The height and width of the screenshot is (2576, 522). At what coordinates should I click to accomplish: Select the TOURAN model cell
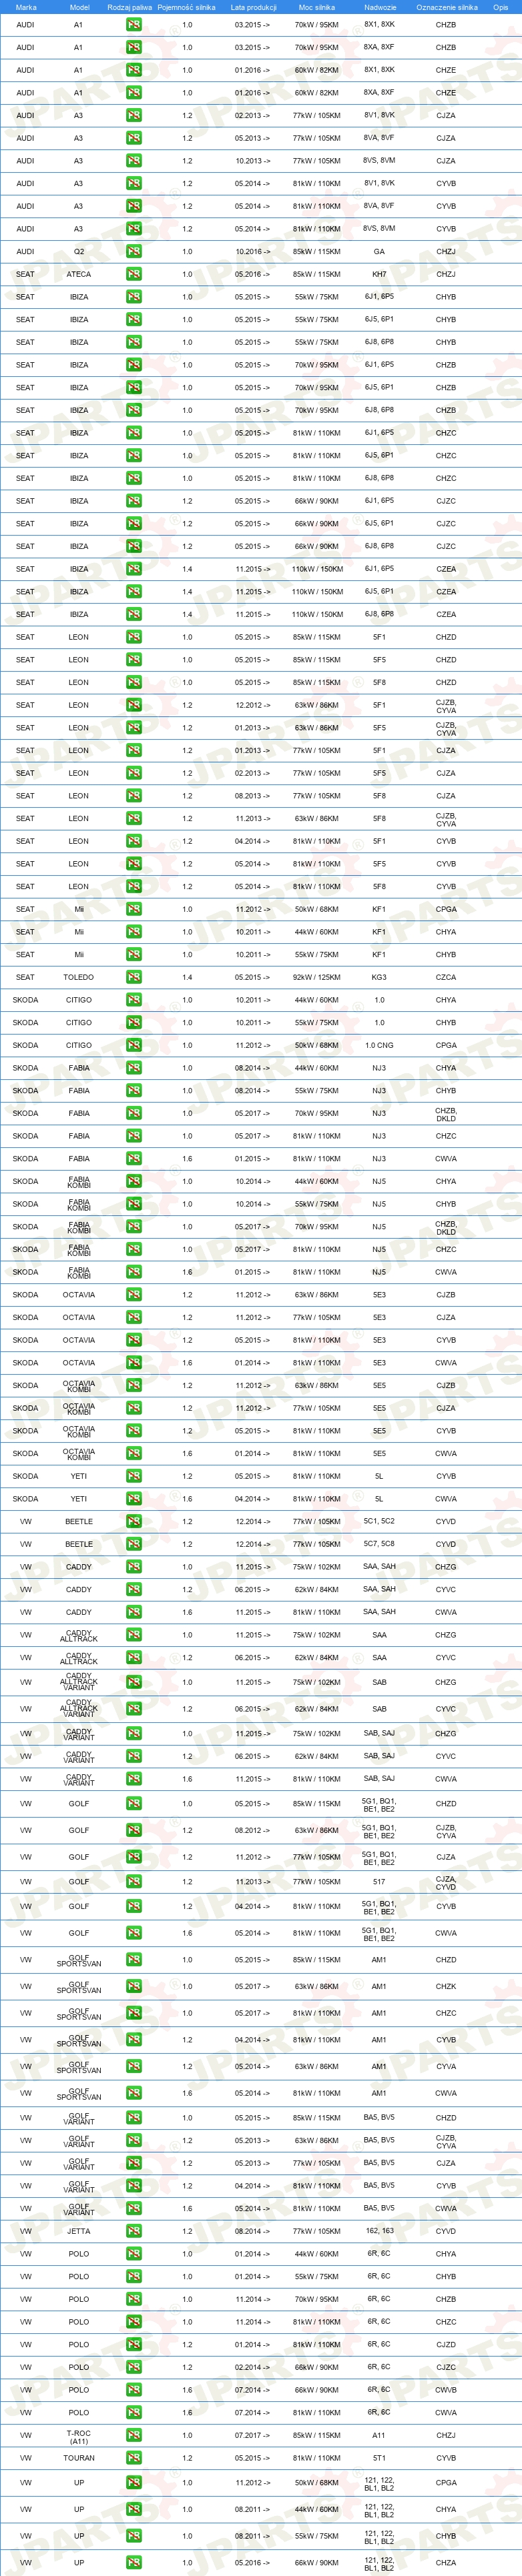tap(79, 2458)
